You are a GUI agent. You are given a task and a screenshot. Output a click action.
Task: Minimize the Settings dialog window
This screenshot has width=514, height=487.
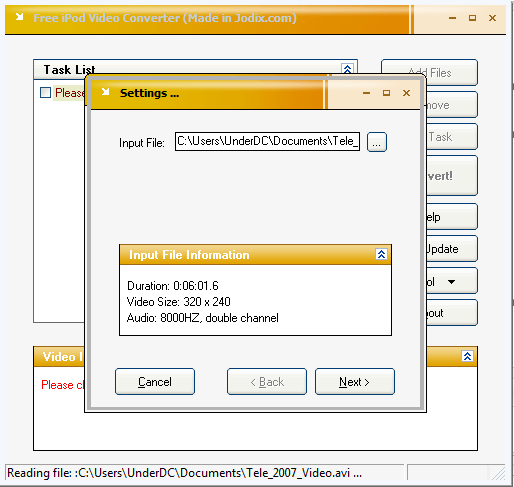click(x=366, y=93)
